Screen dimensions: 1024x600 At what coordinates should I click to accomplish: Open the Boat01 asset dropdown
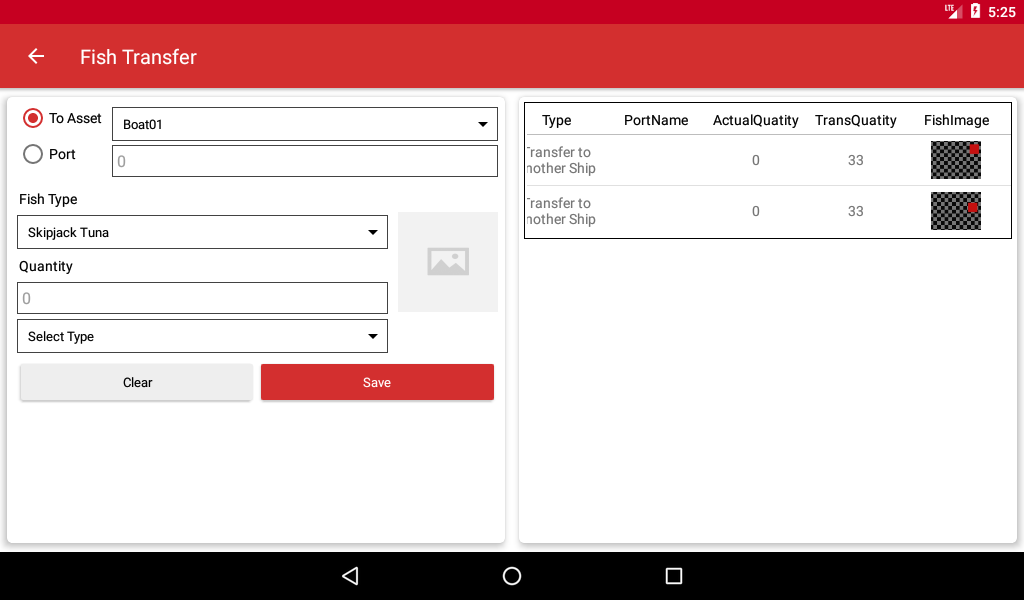(x=305, y=124)
